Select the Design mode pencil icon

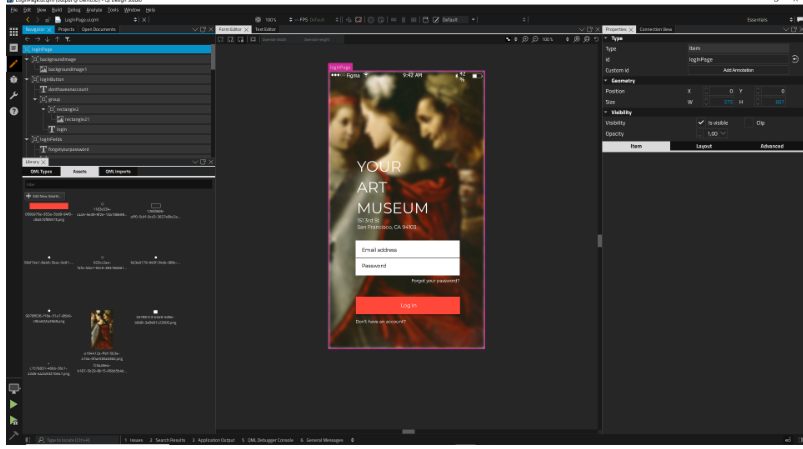[x=14, y=63]
